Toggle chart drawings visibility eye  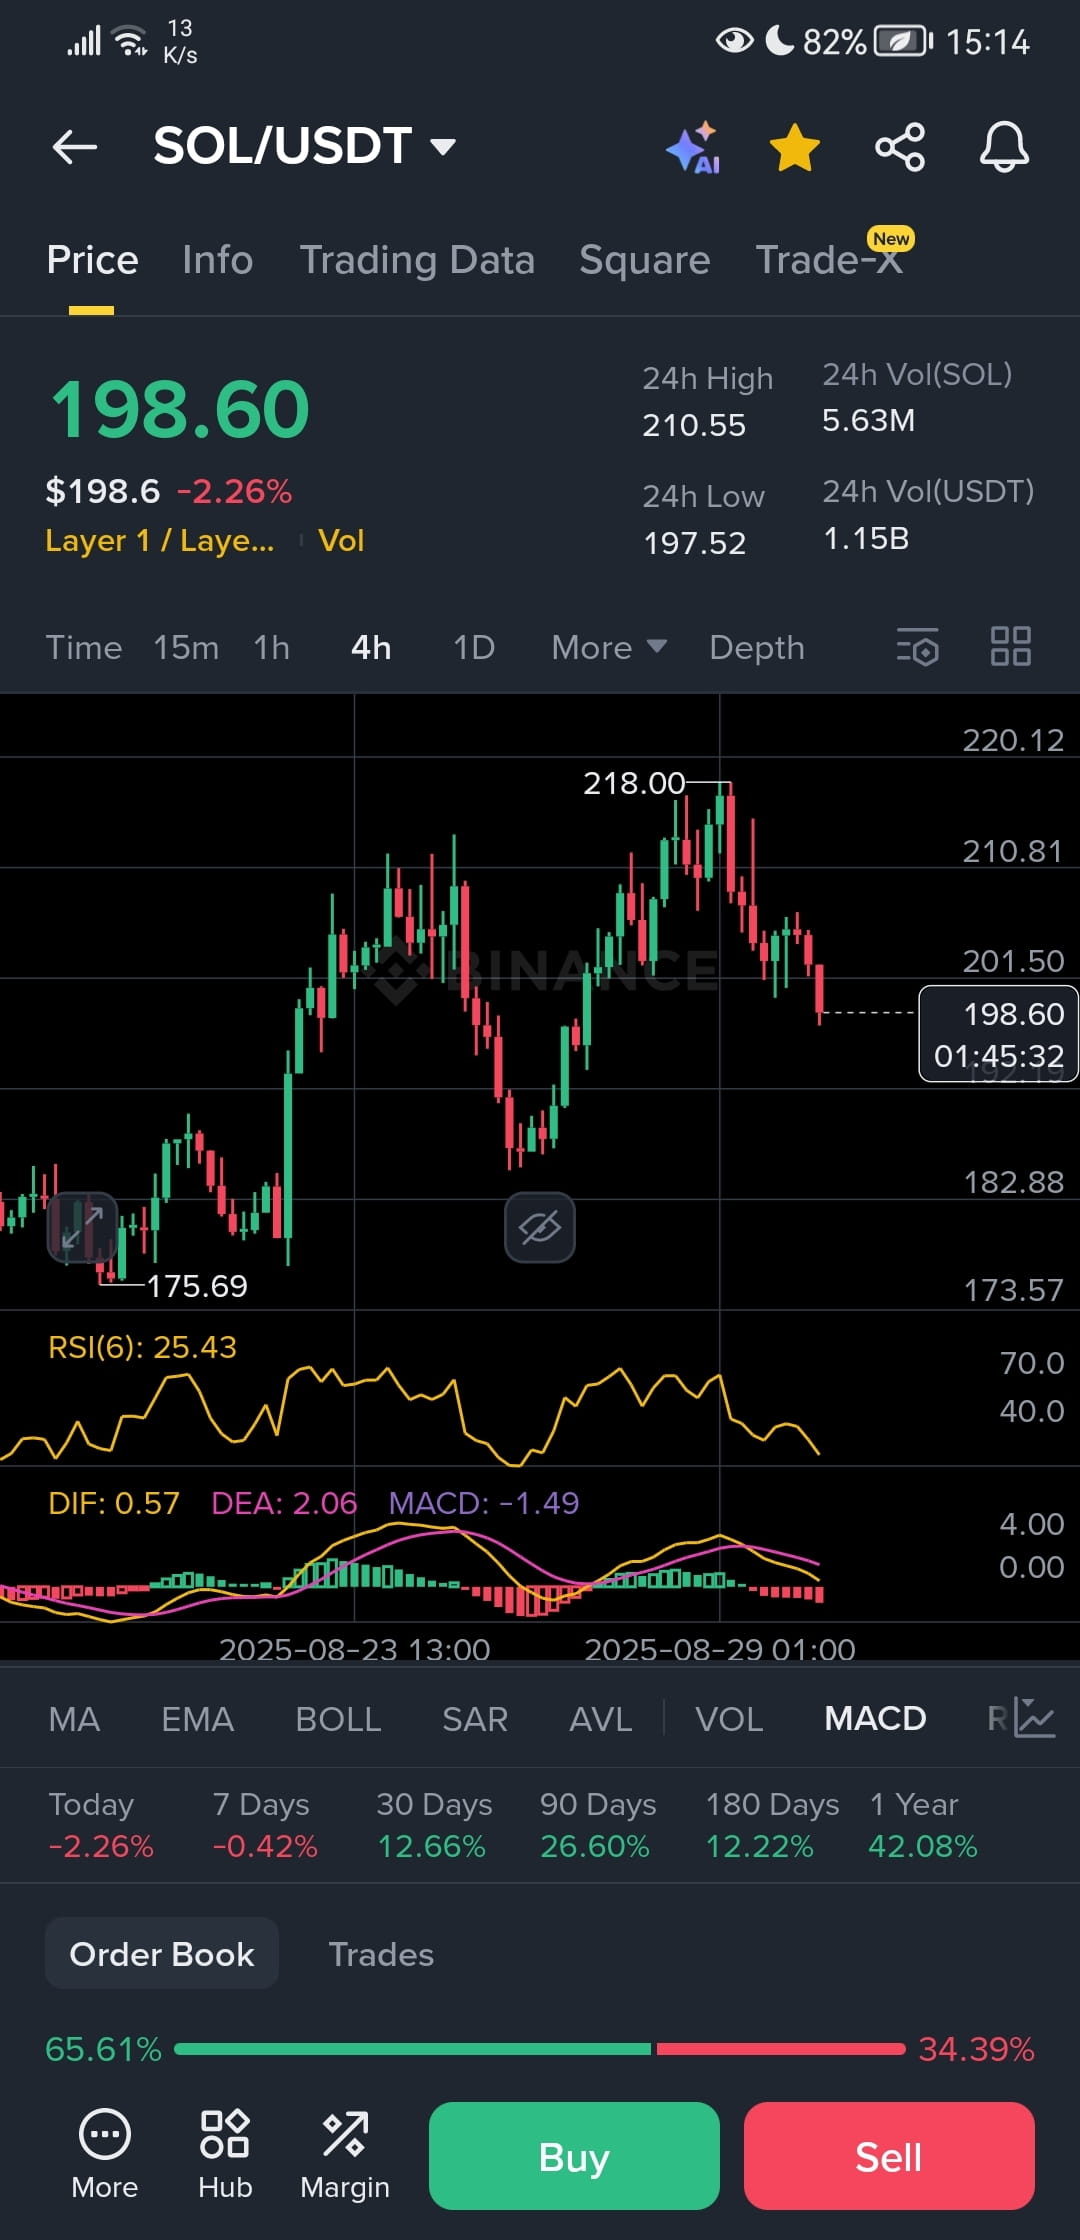[x=540, y=1227]
